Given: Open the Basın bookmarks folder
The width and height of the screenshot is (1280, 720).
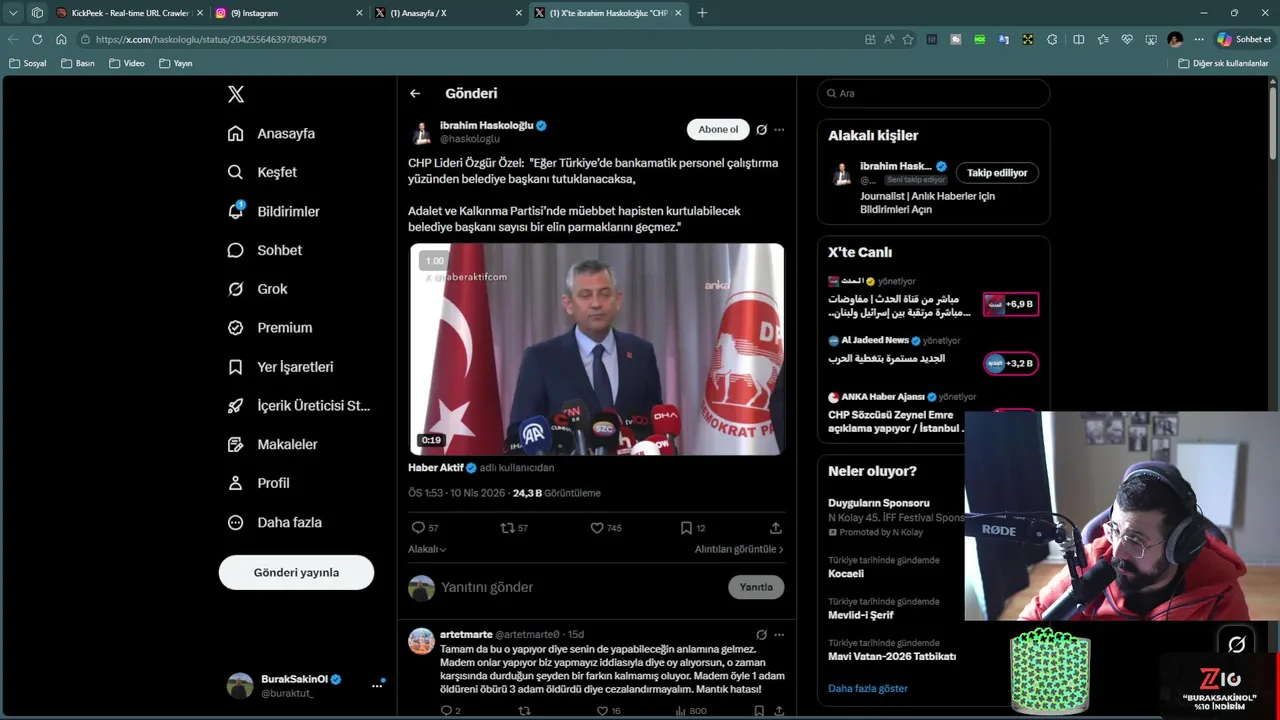Looking at the screenshot, I should [78, 63].
